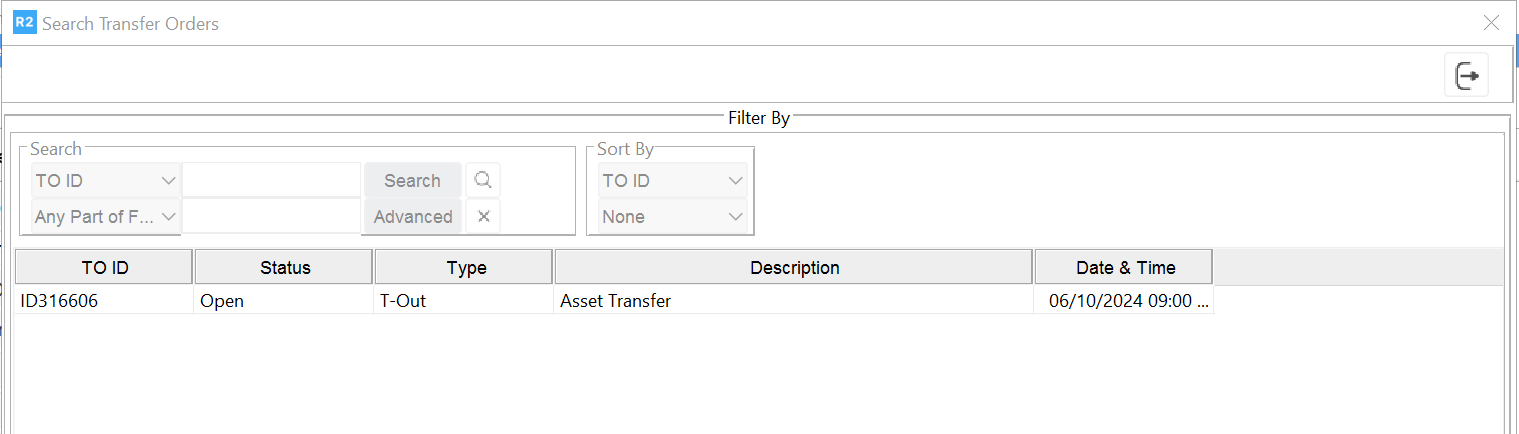The width and height of the screenshot is (1519, 434).
Task: Expand the secondary sort None dropdown
Action: click(673, 217)
